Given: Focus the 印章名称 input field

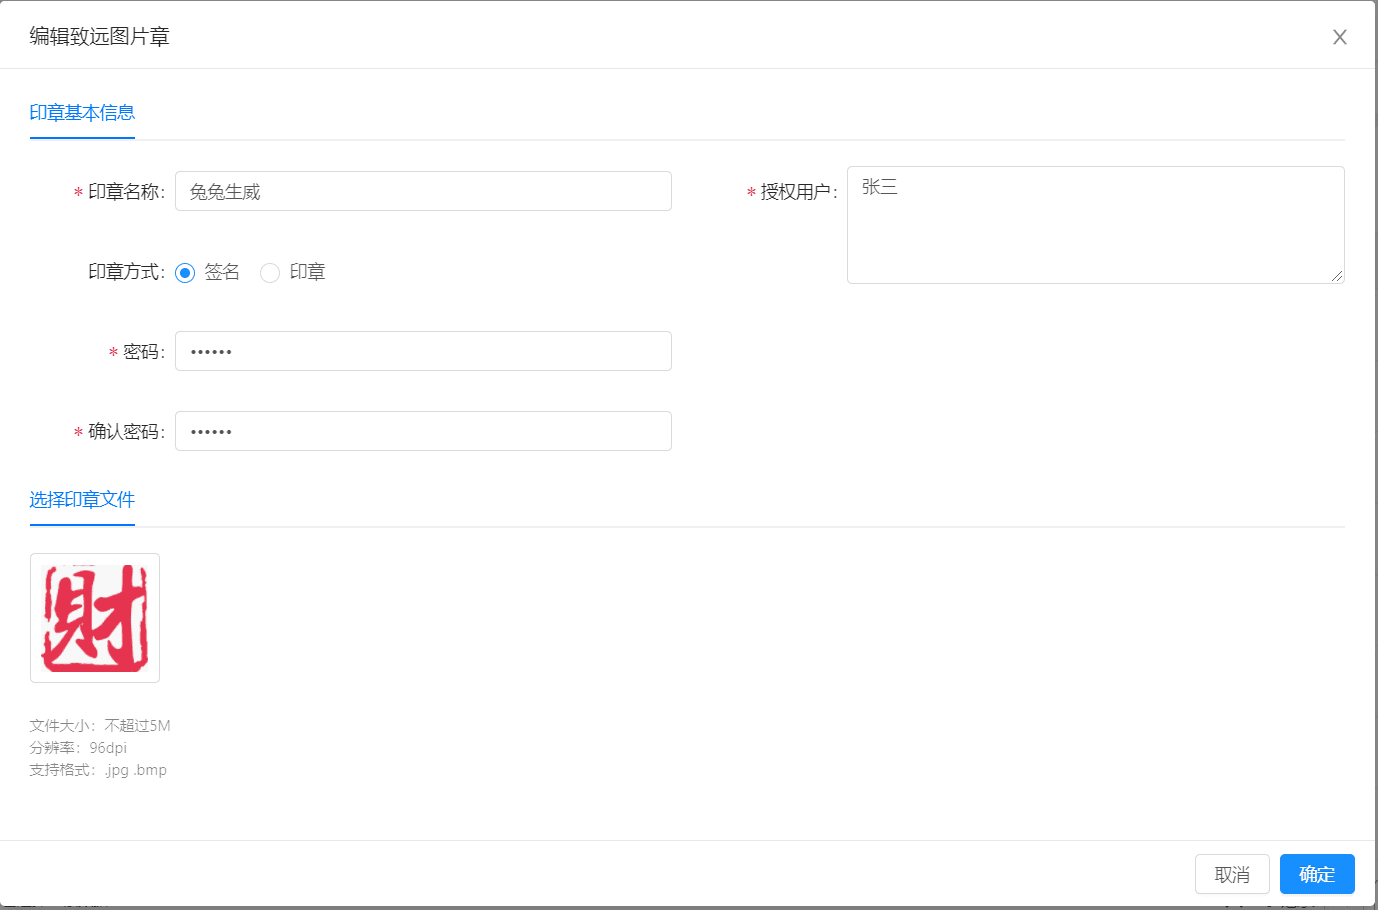Looking at the screenshot, I should click(423, 191).
